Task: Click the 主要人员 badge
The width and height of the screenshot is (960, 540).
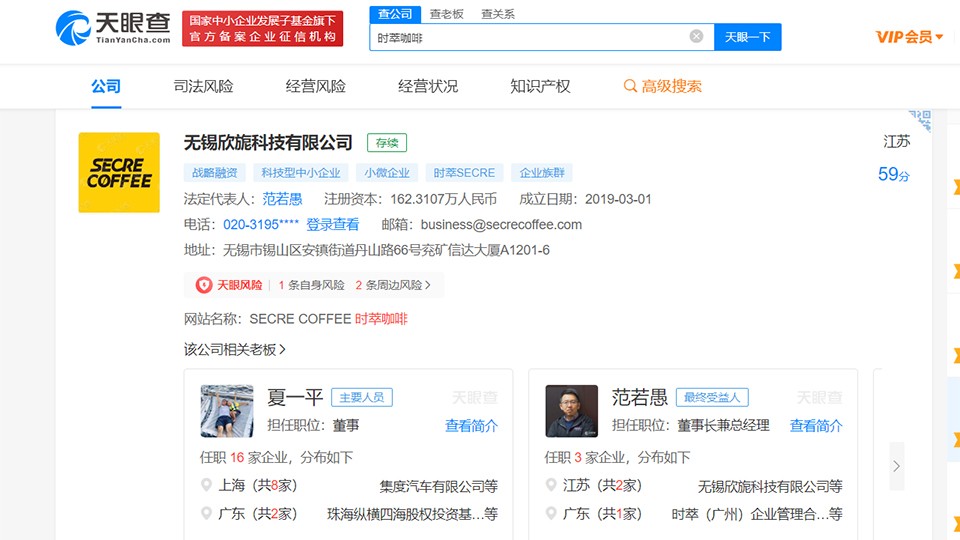Action: pyautogui.click(x=362, y=397)
